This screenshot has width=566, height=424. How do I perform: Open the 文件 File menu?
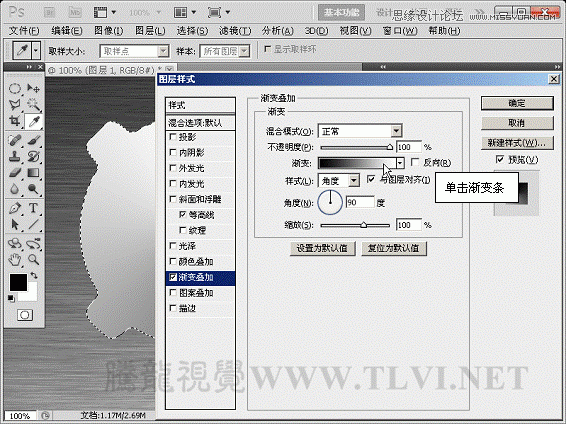tap(24, 31)
